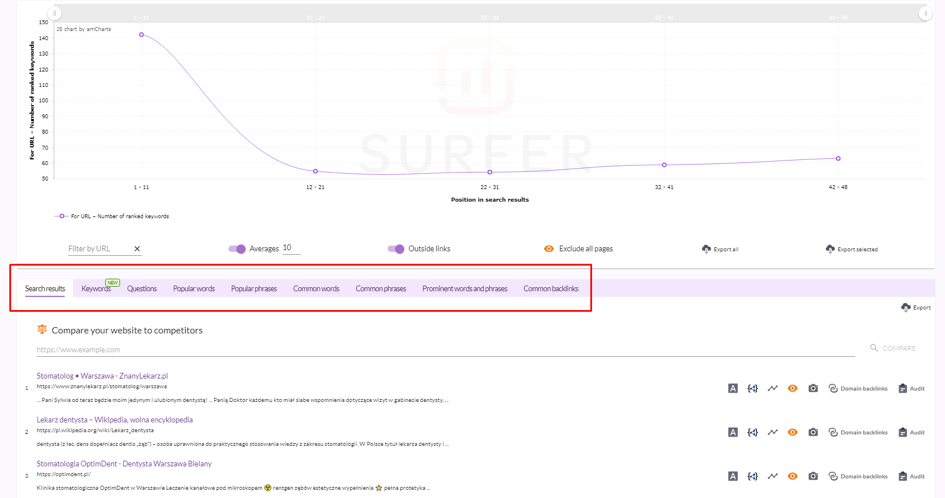Click chart data point at 12 - 21

pos(315,171)
